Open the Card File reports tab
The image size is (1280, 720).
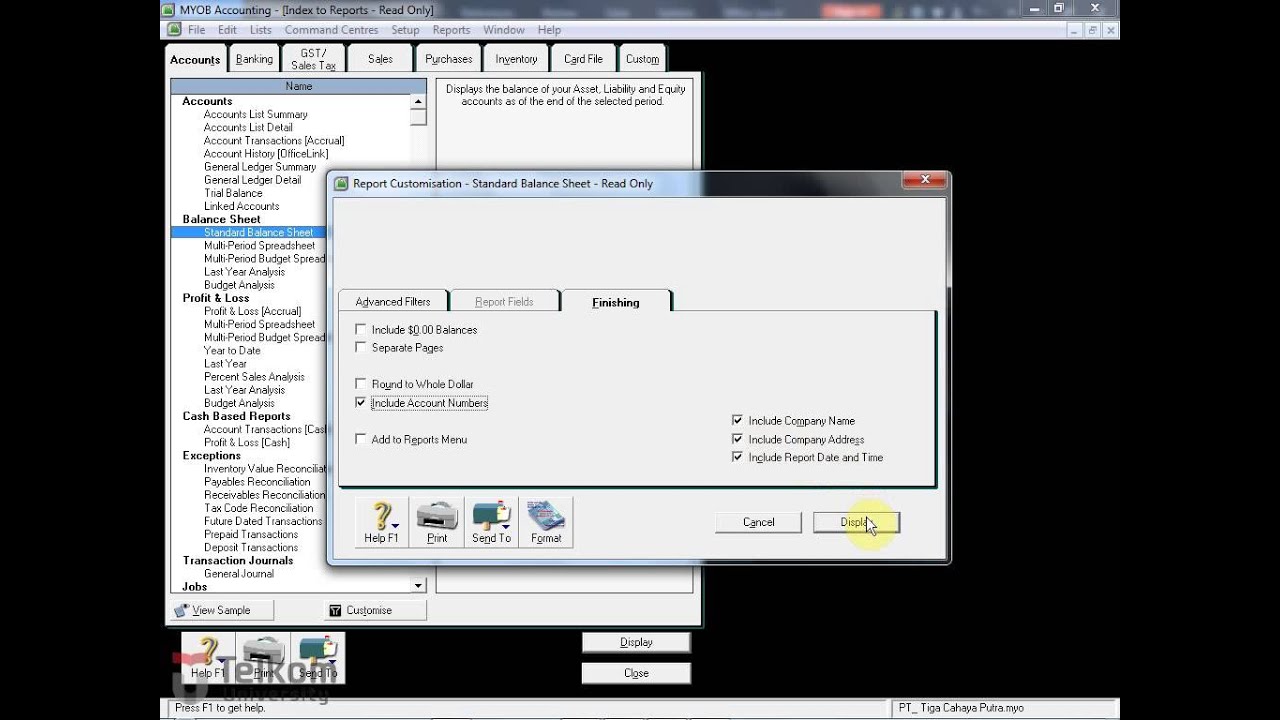(583, 59)
